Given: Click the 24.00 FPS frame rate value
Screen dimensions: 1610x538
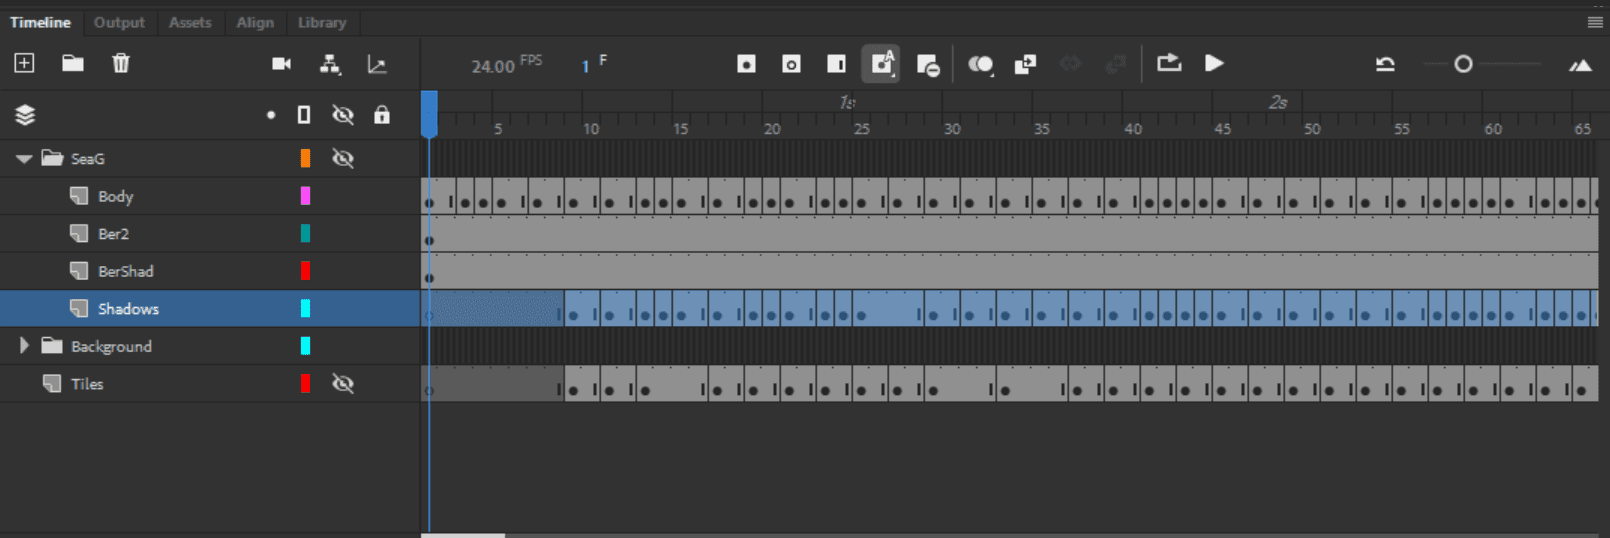Looking at the screenshot, I should click(493, 66).
